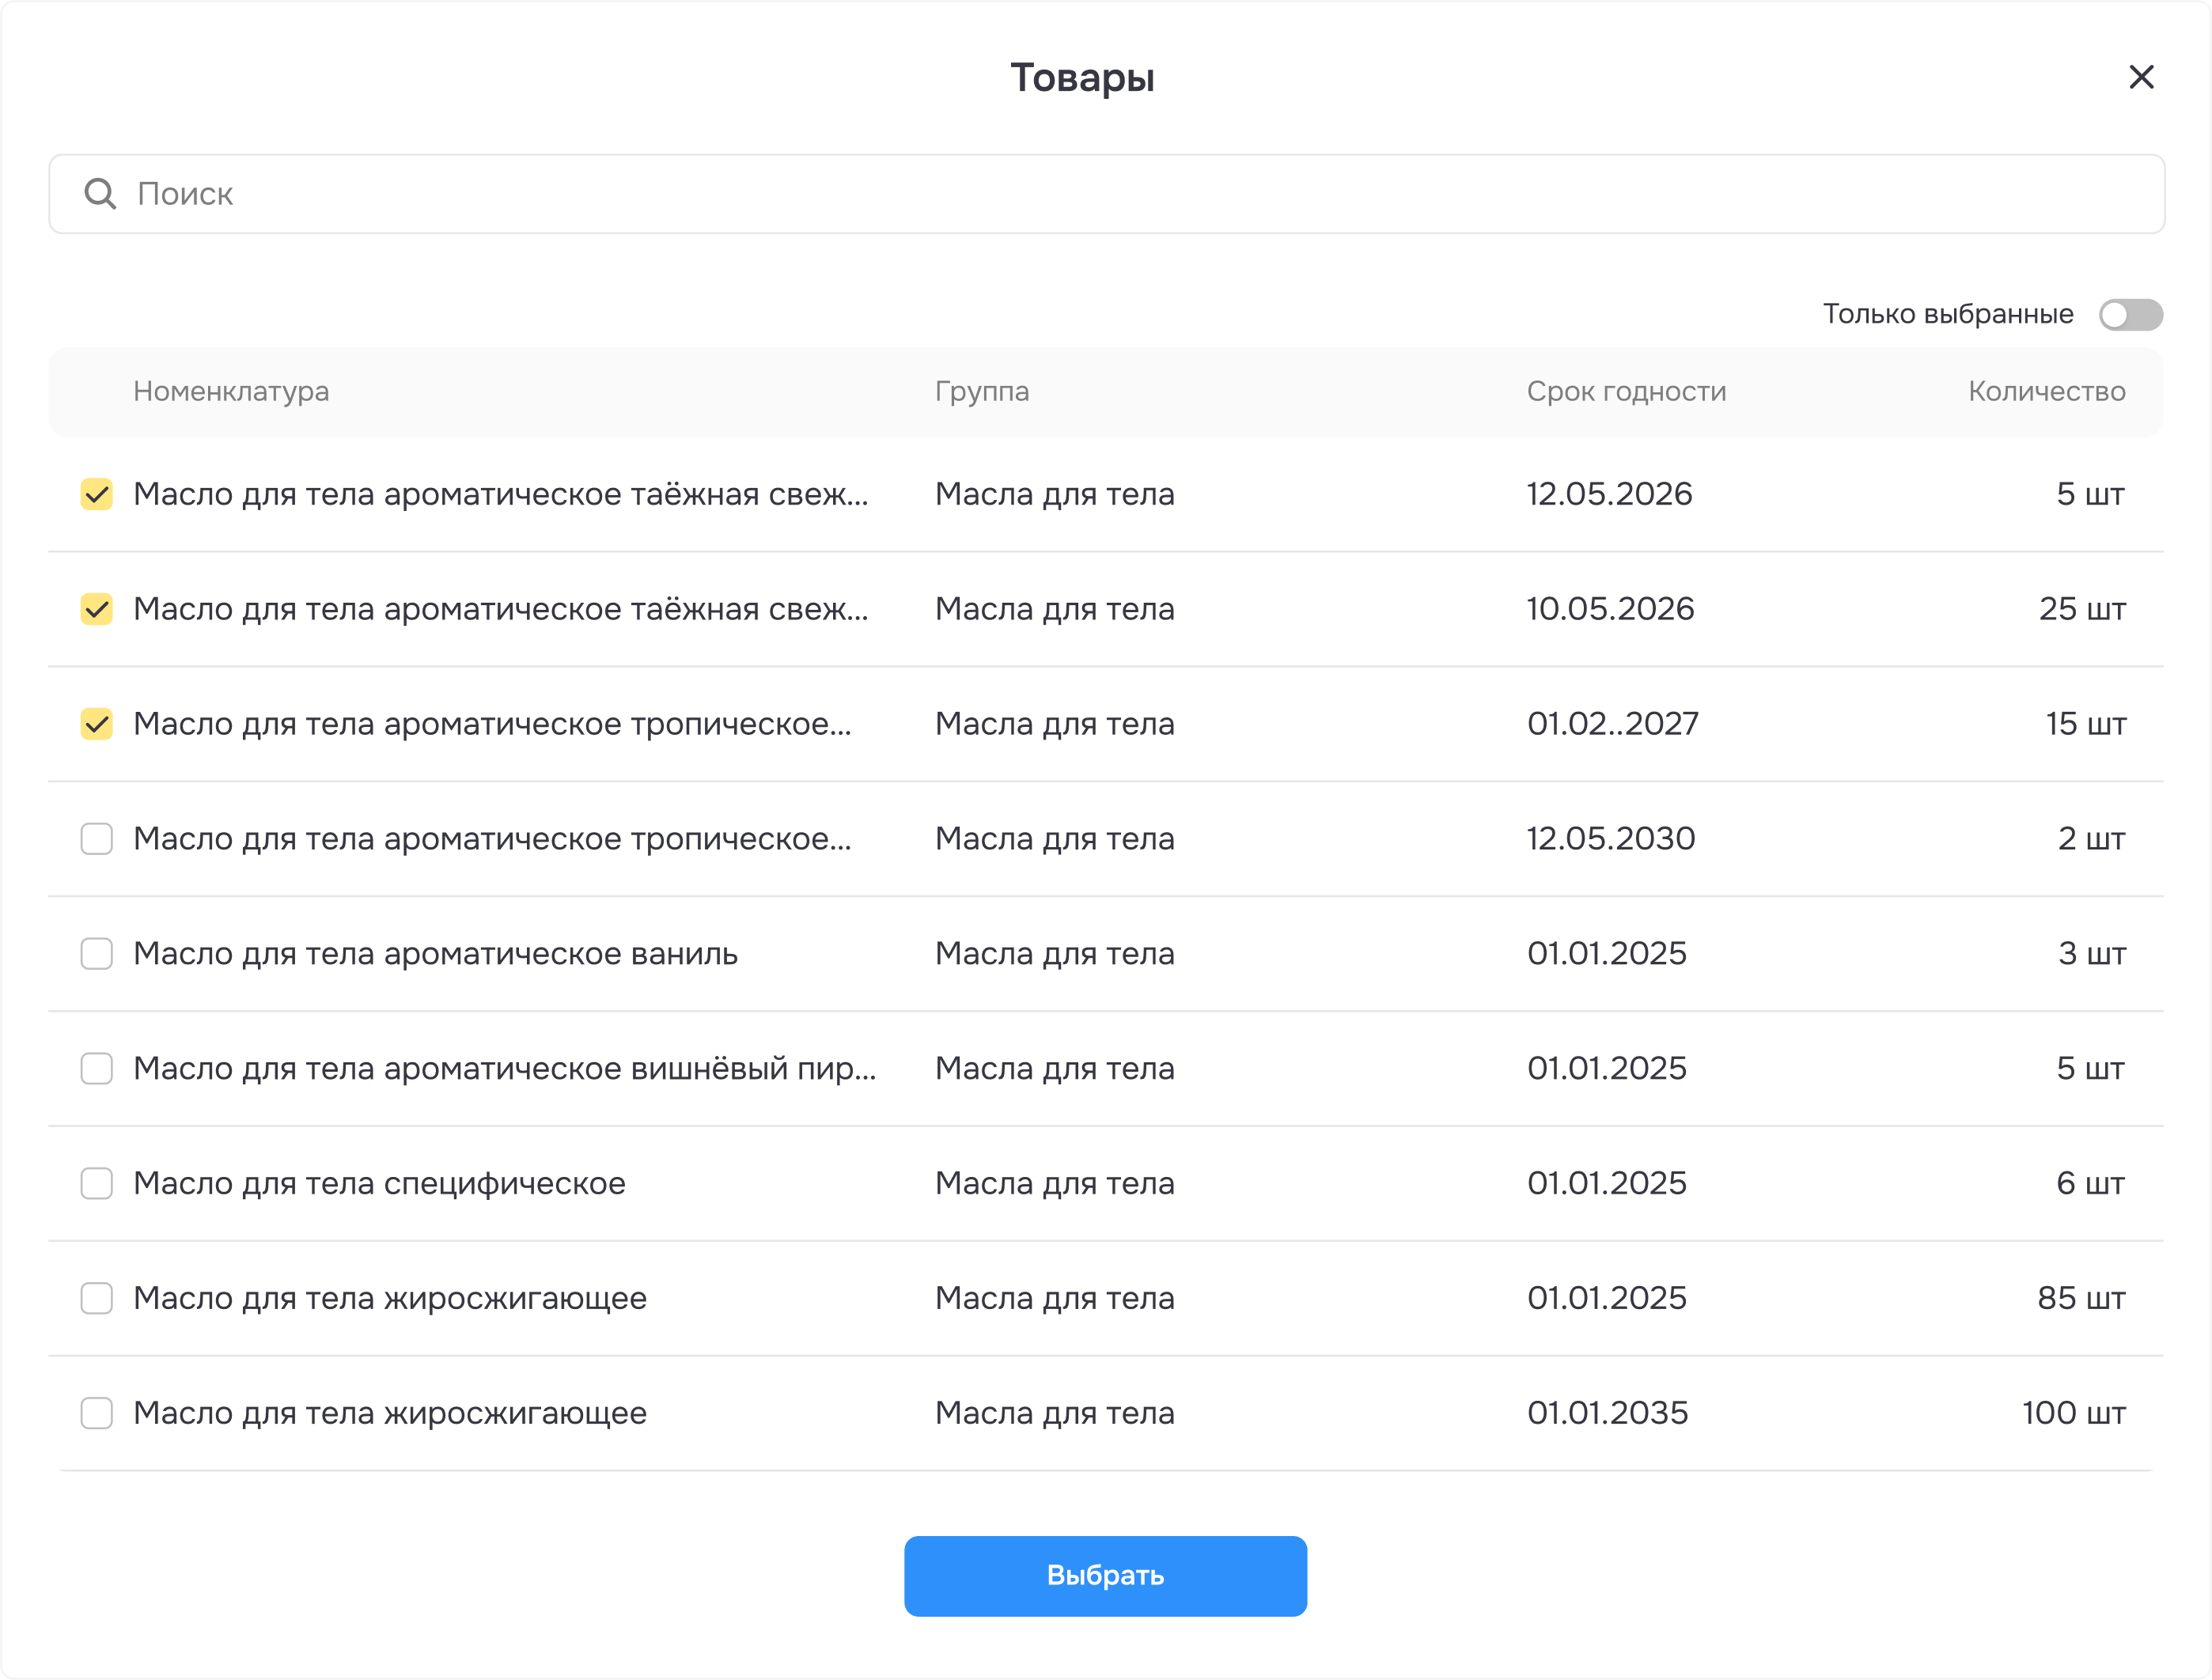Click quantity 85 шт
This screenshot has height=1680, width=2212.
pos(2082,1299)
